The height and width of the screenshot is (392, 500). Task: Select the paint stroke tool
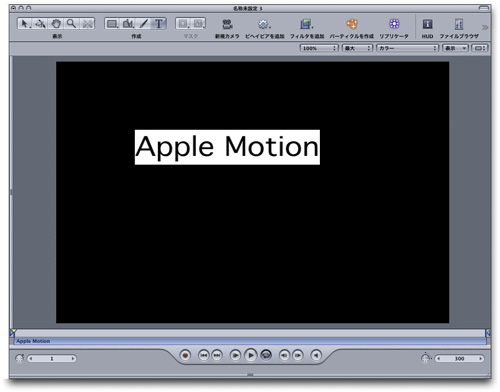click(144, 24)
